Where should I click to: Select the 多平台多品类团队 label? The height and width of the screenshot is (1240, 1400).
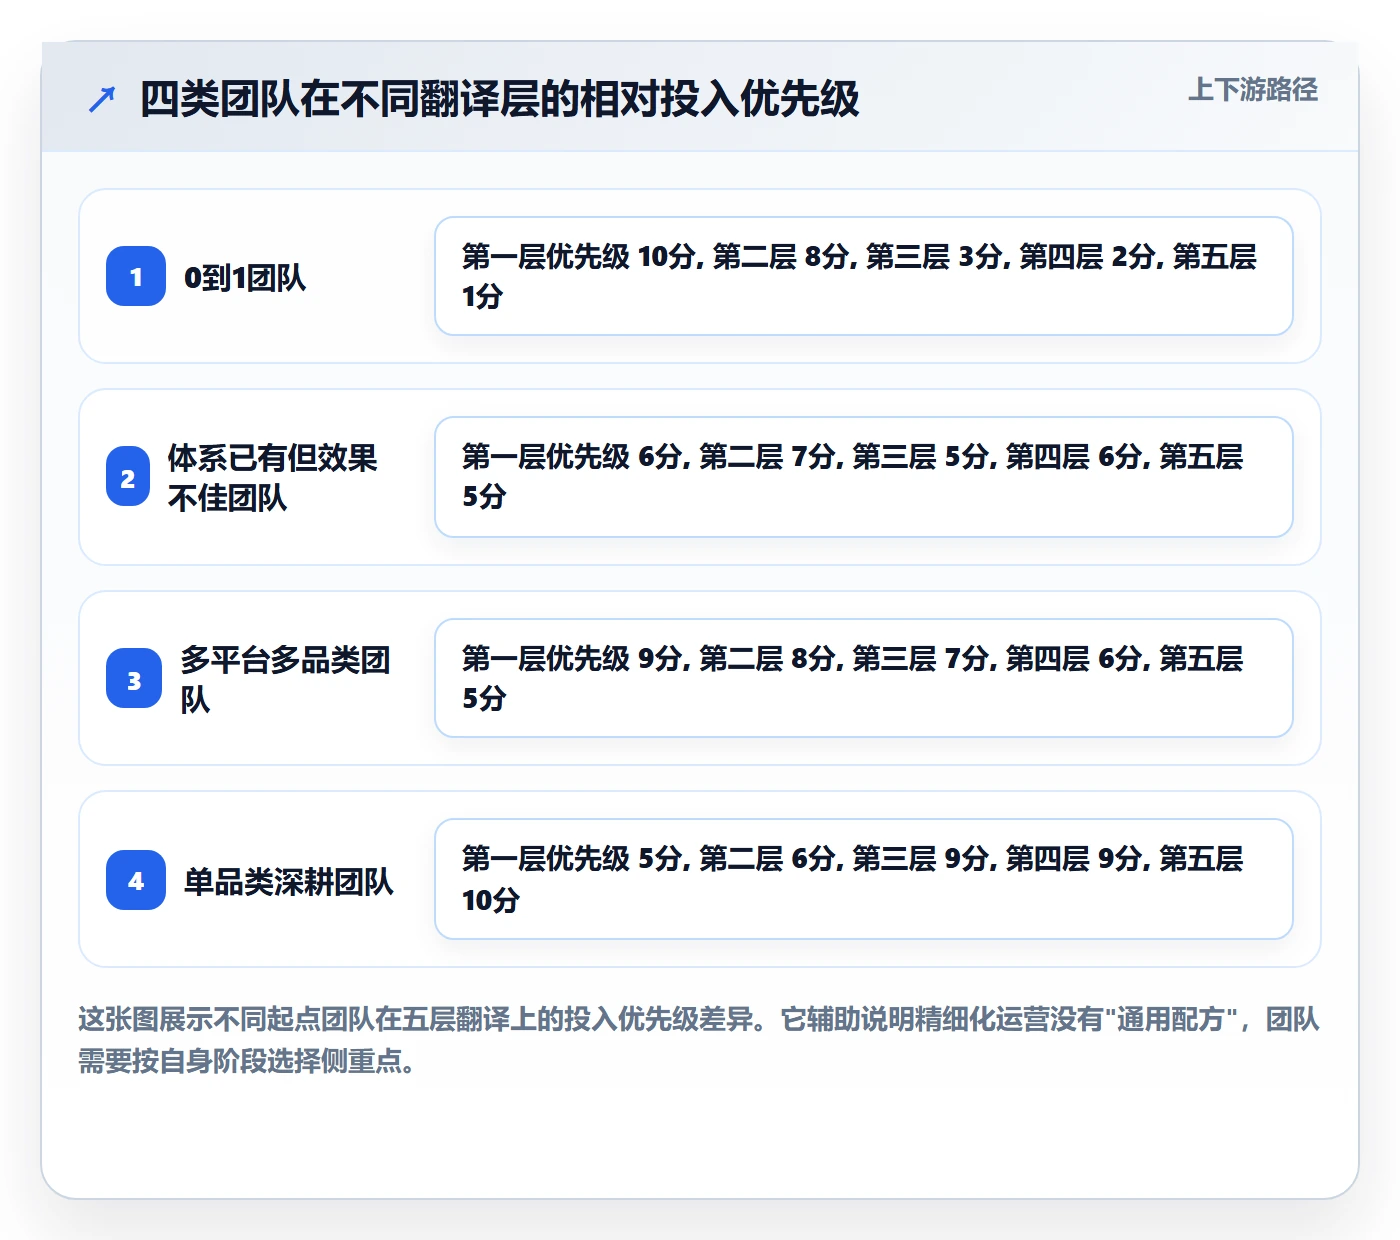(286, 679)
